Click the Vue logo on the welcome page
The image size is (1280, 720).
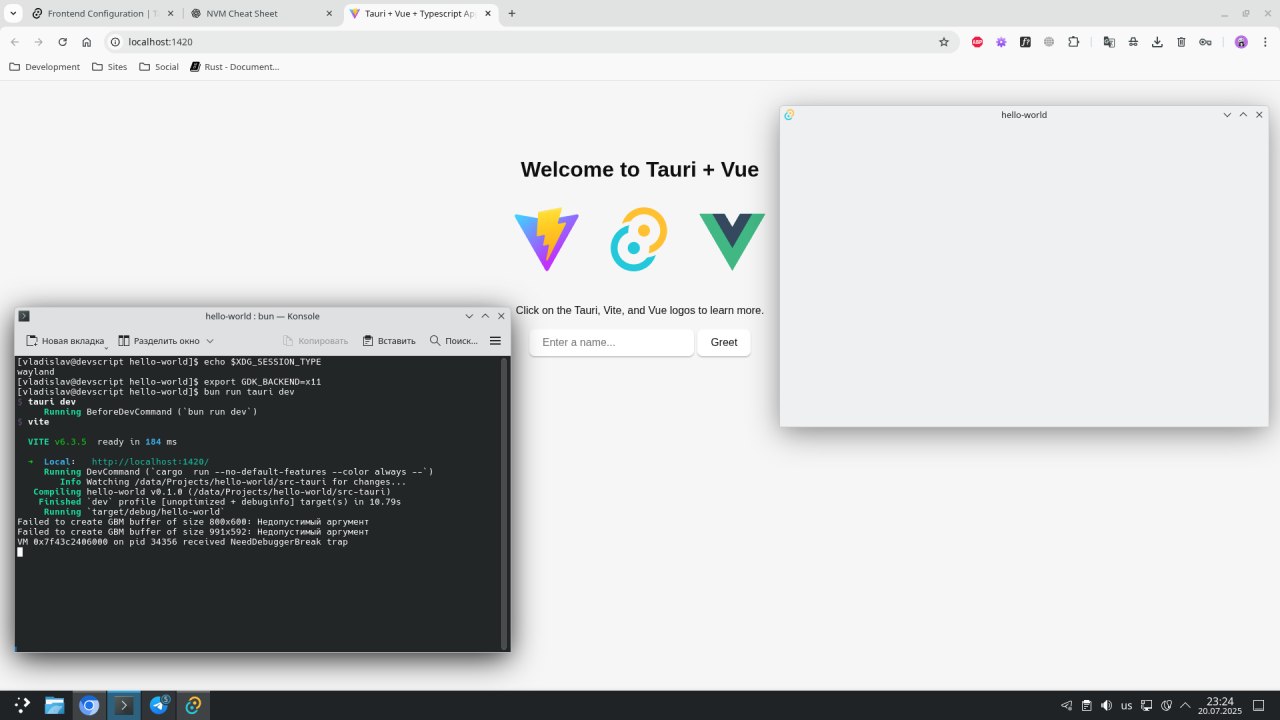732,241
